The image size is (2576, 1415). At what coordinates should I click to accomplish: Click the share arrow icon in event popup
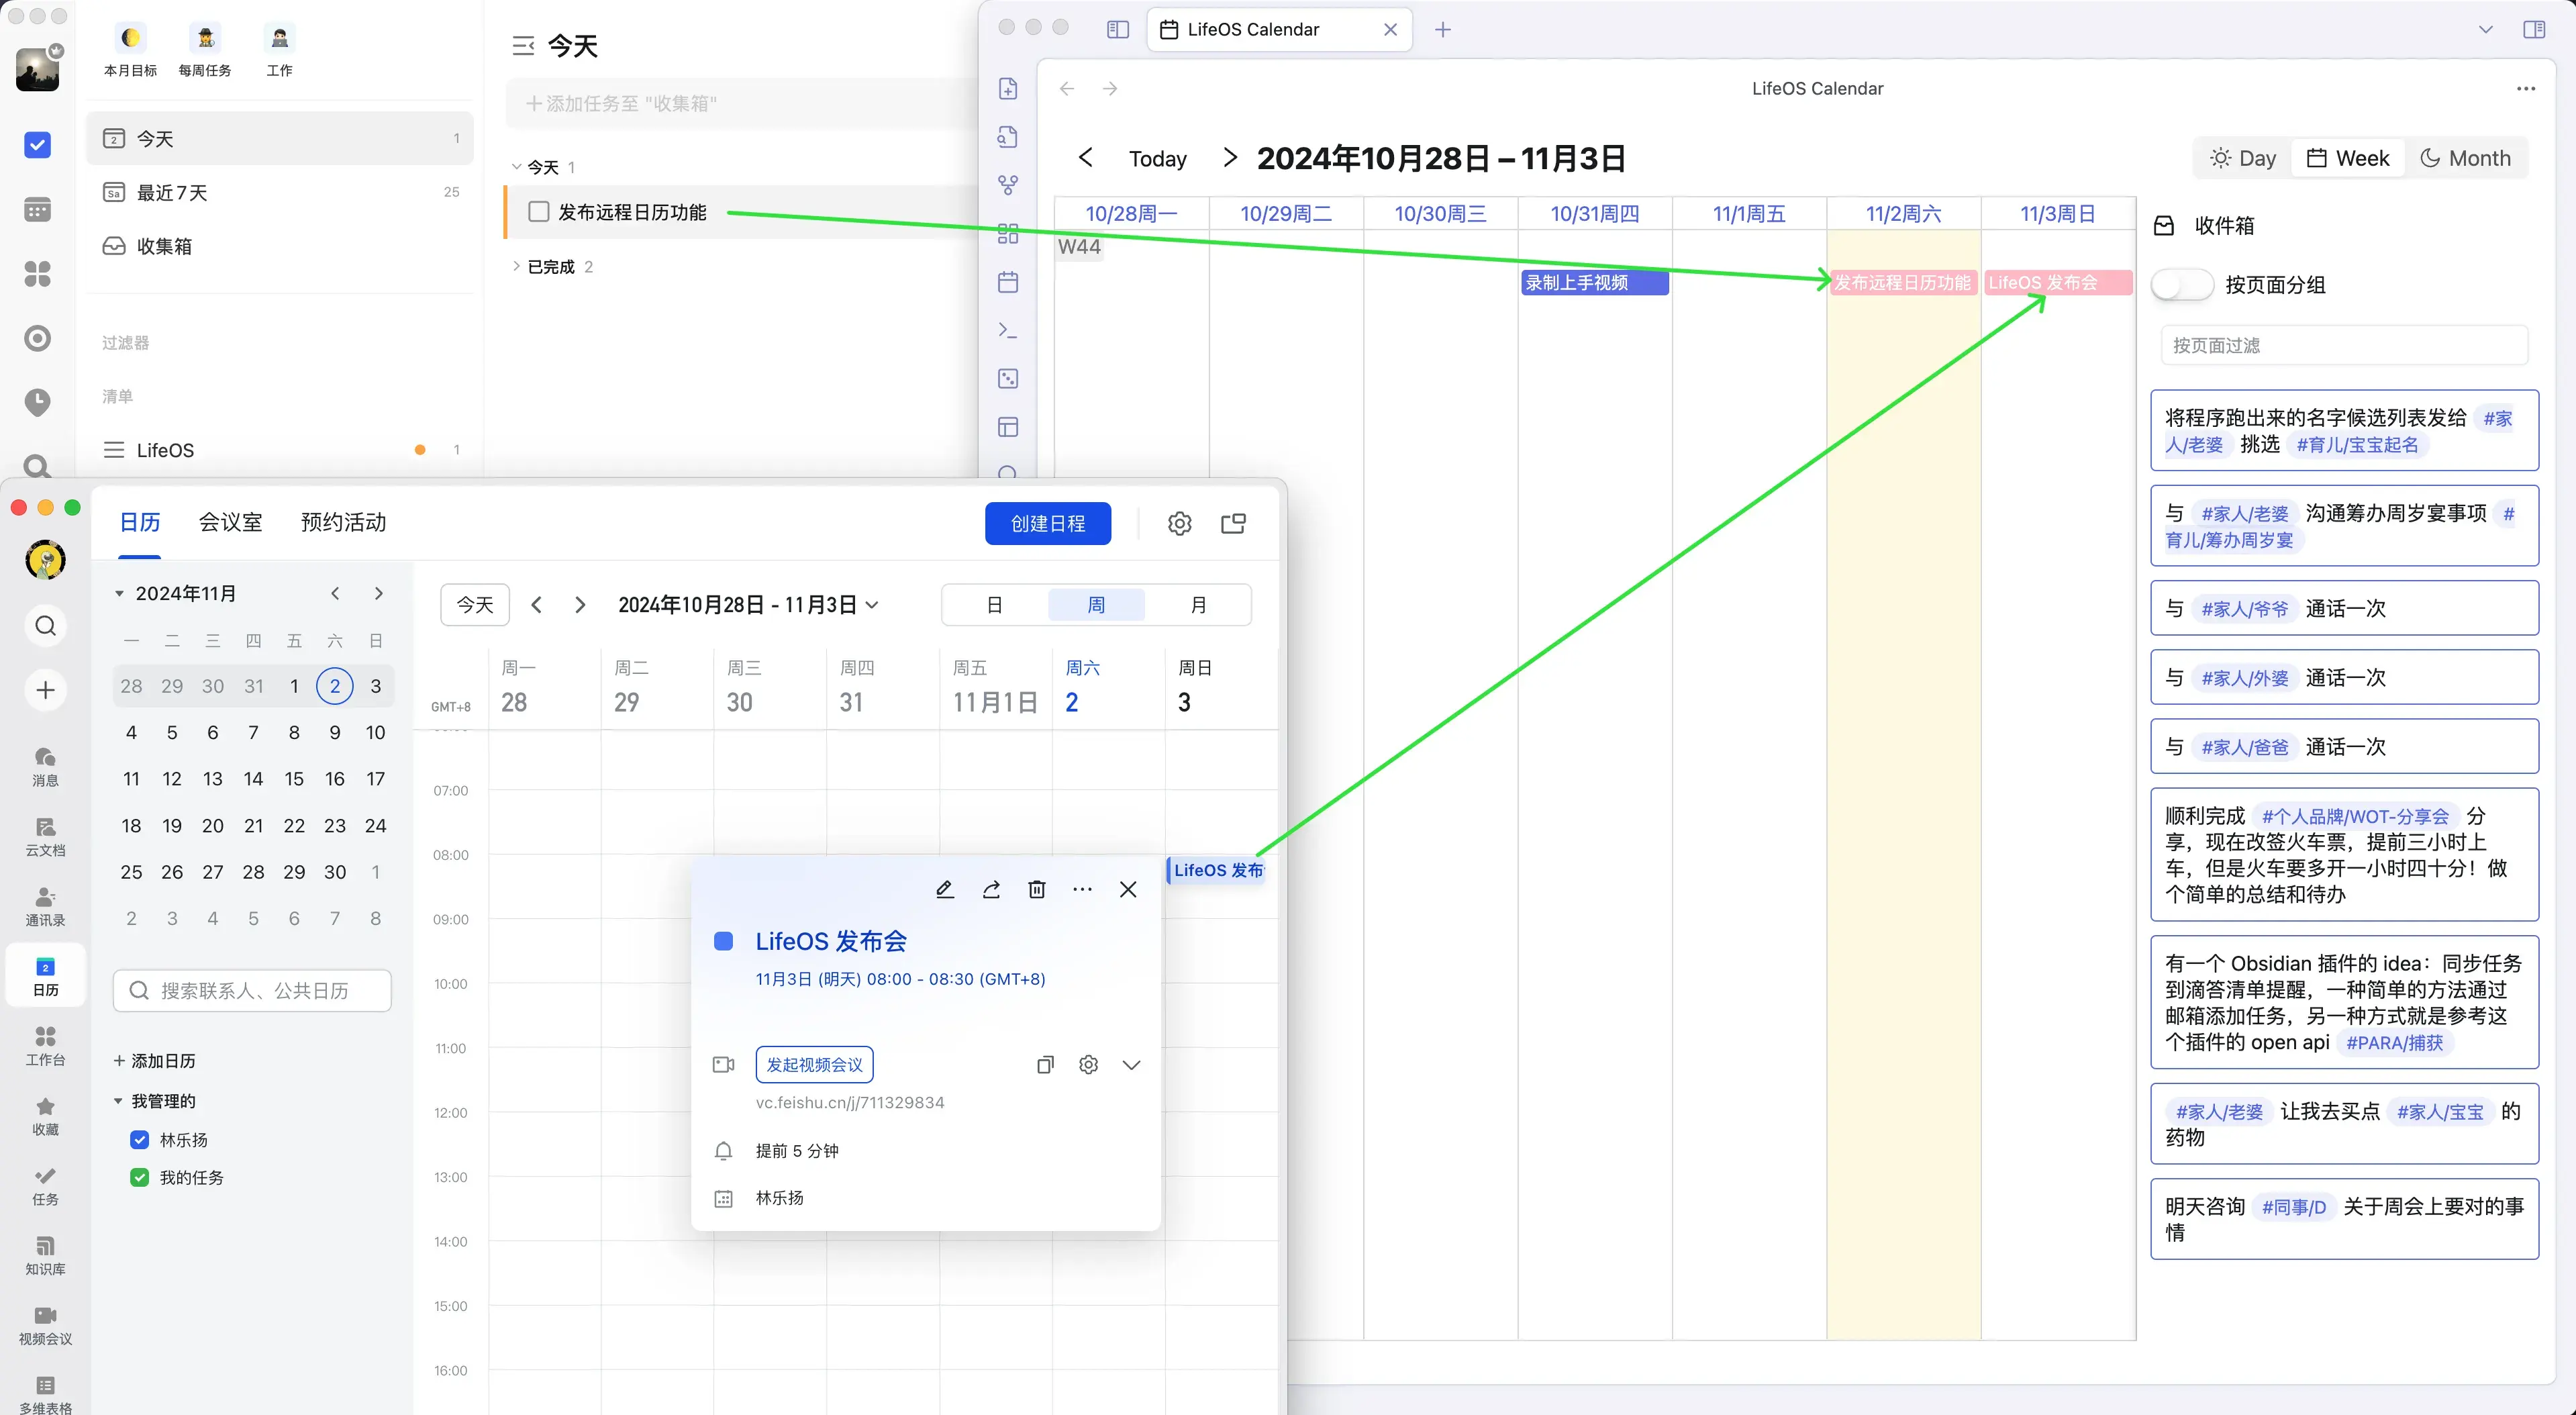pyautogui.click(x=991, y=889)
